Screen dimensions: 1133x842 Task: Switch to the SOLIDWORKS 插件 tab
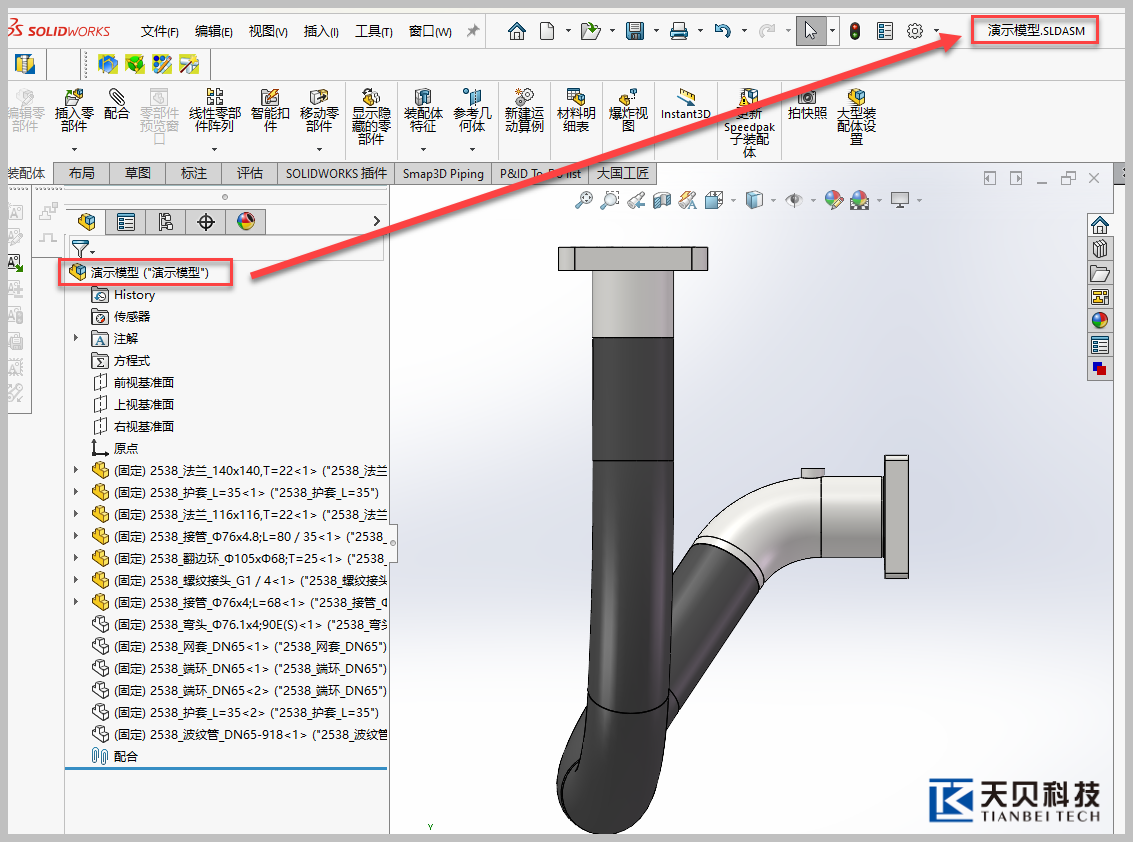(336, 173)
